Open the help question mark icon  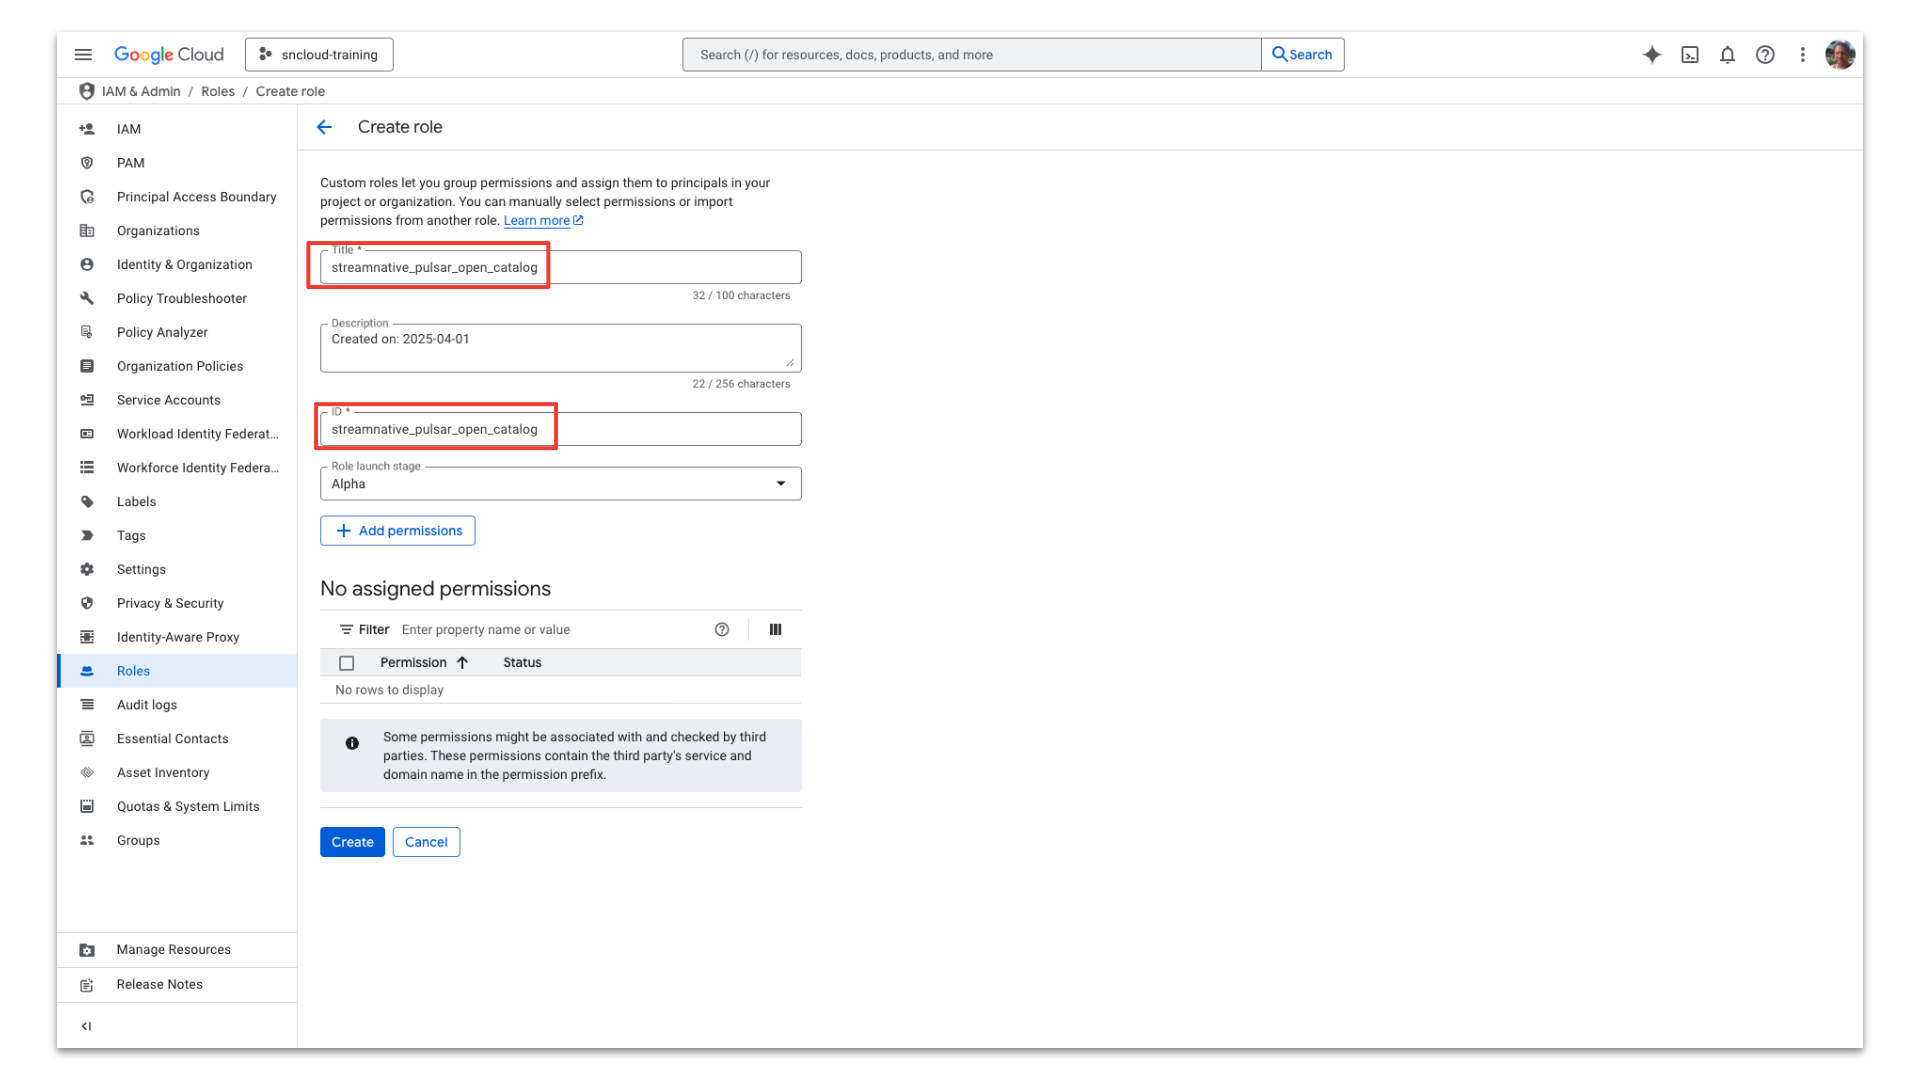coord(1765,55)
